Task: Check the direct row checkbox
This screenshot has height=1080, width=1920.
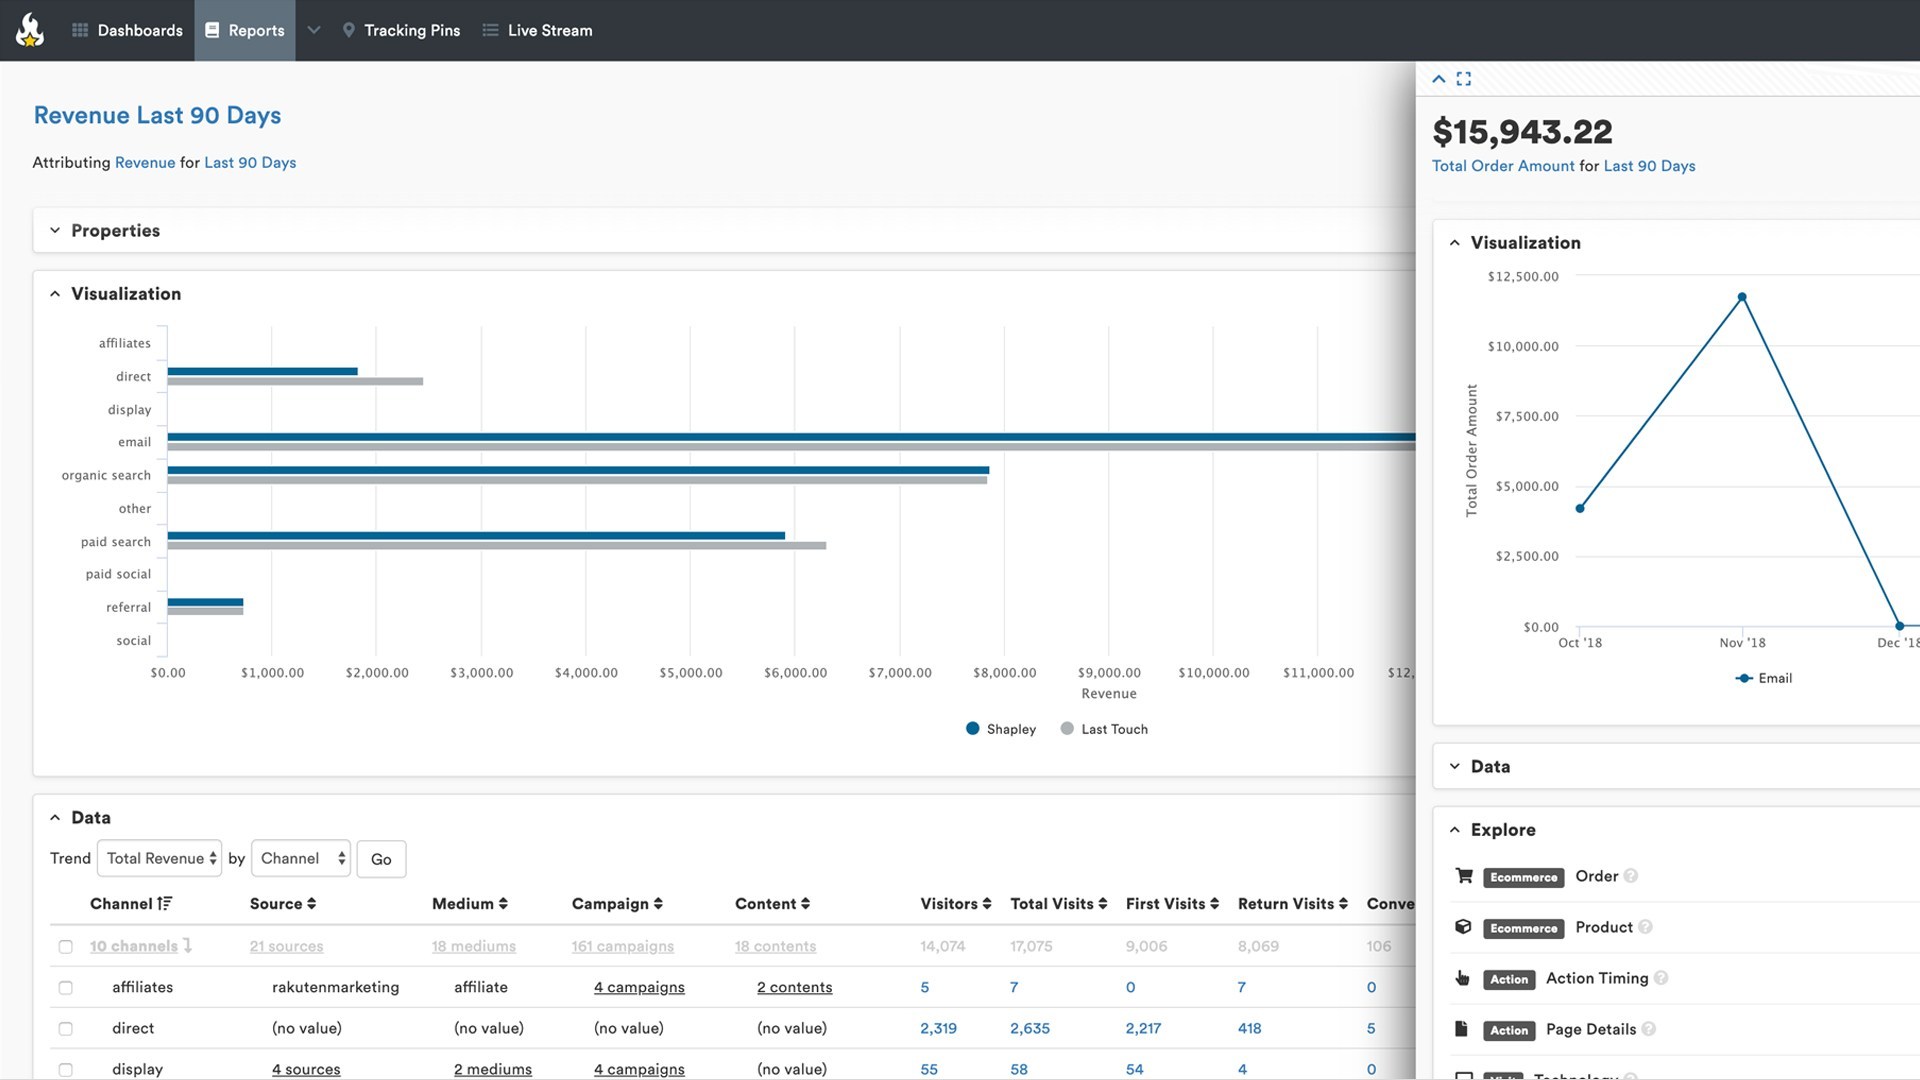Action: [66, 1029]
